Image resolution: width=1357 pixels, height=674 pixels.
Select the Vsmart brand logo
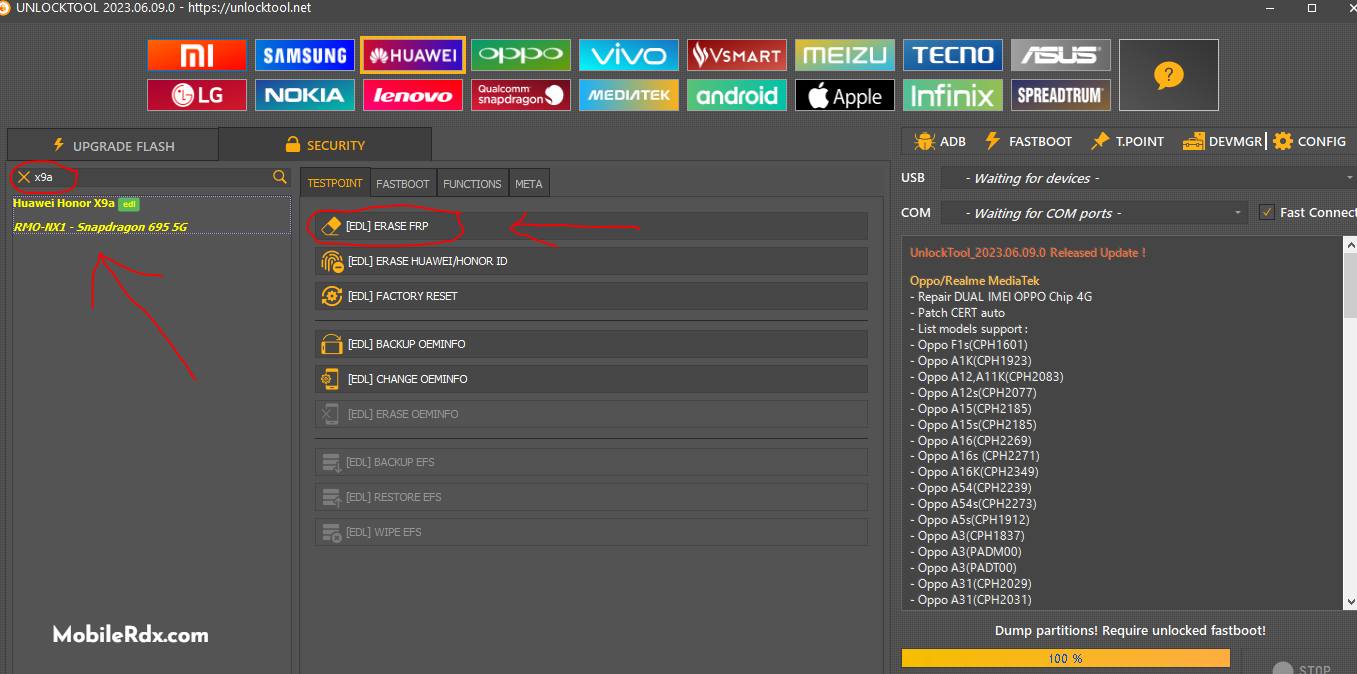(x=736, y=55)
